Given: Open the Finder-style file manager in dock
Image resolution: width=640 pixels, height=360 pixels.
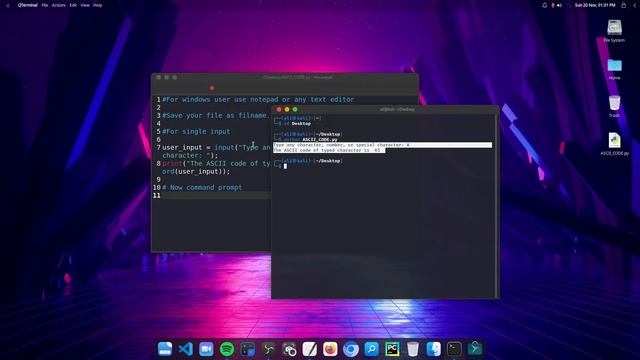Looking at the screenshot, I should pos(433,349).
